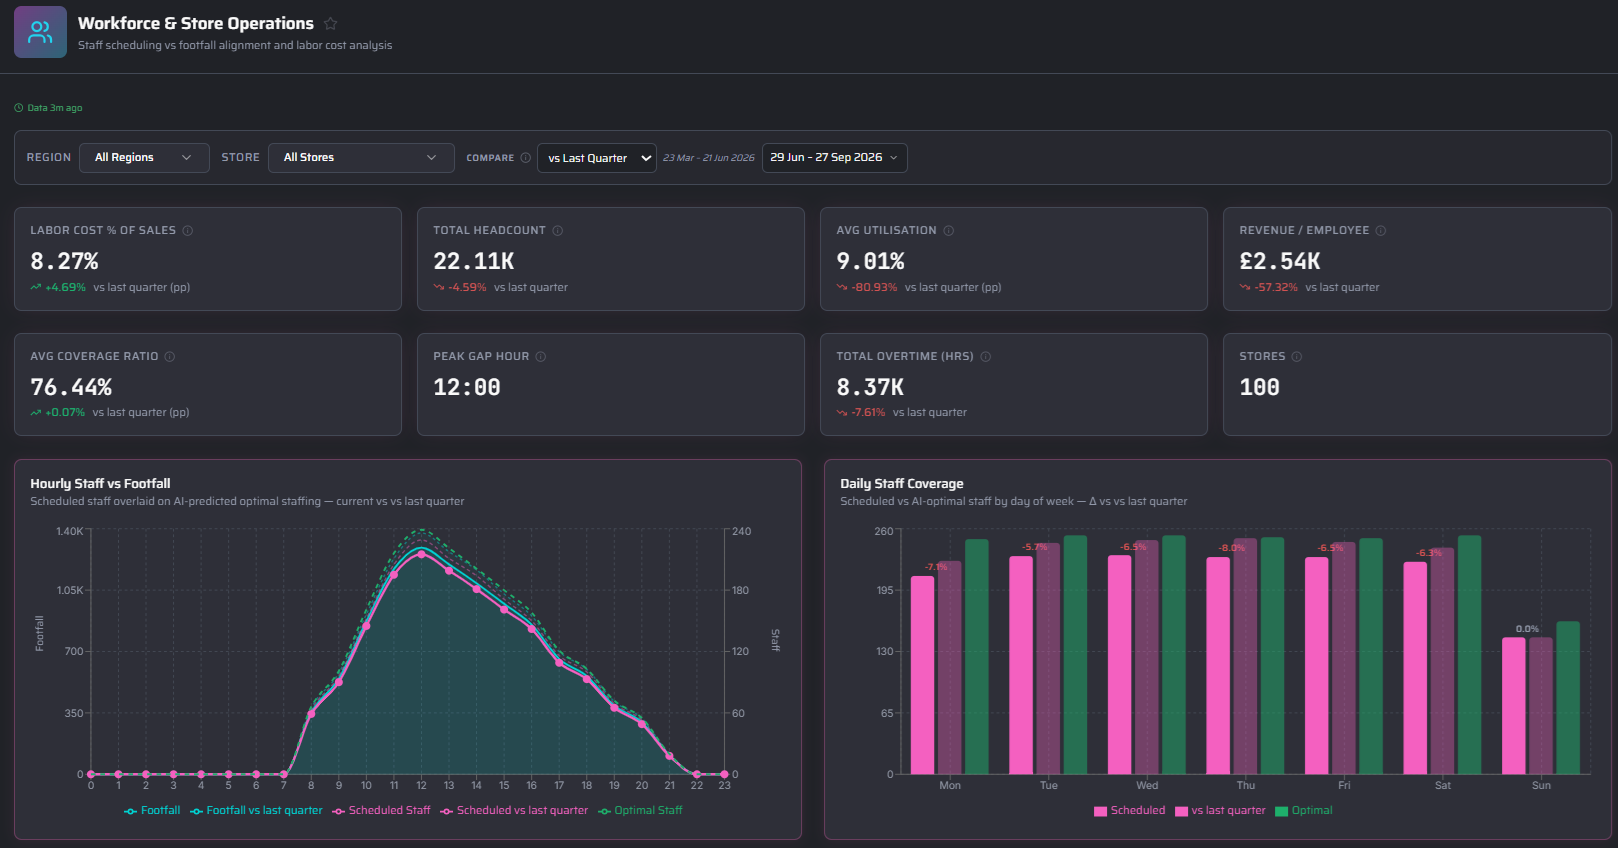This screenshot has width=1618, height=848.
Task: Toggle Footfall series in chart legend
Action: tap(152, 811)
